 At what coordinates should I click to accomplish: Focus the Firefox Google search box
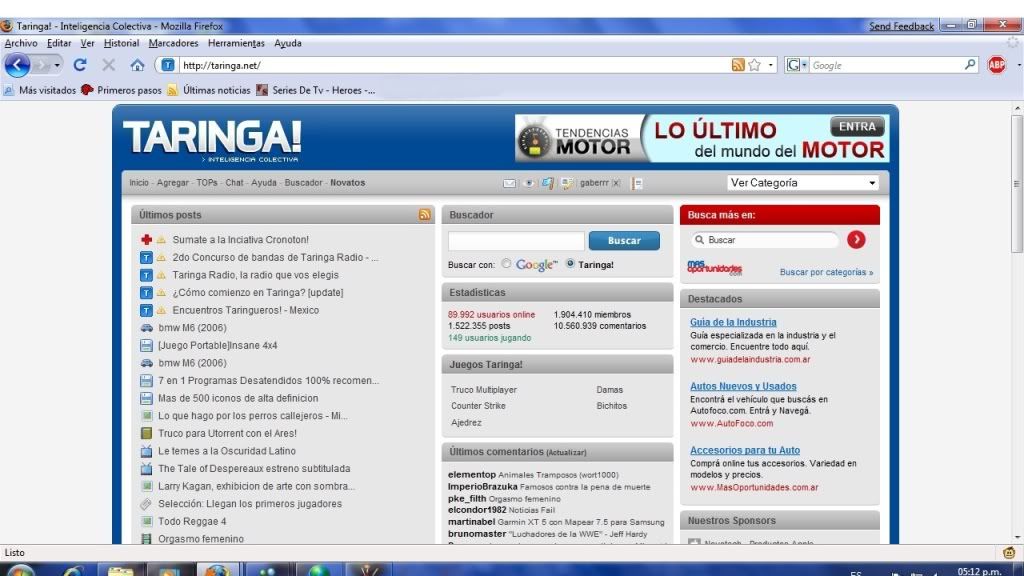pos(886,65)
